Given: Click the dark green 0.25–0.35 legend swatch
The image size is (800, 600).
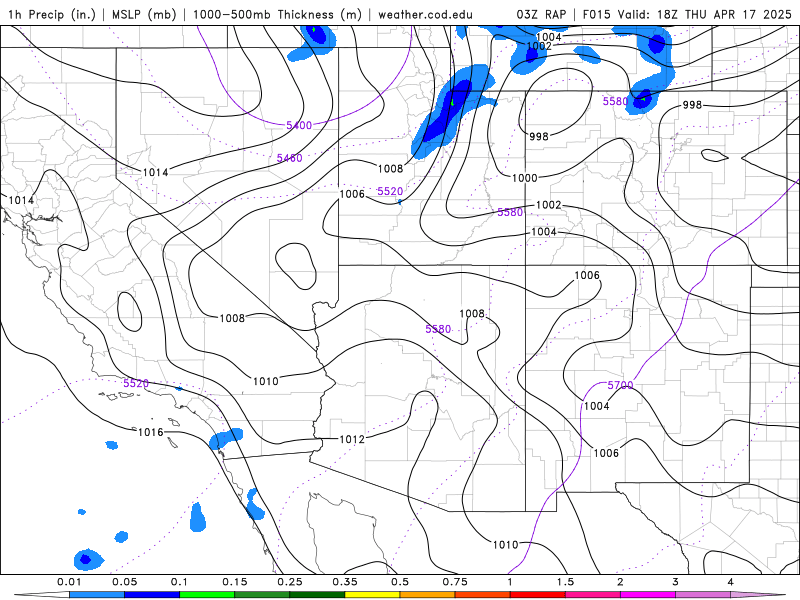Looking at the screenshot, I should point(317,595).
